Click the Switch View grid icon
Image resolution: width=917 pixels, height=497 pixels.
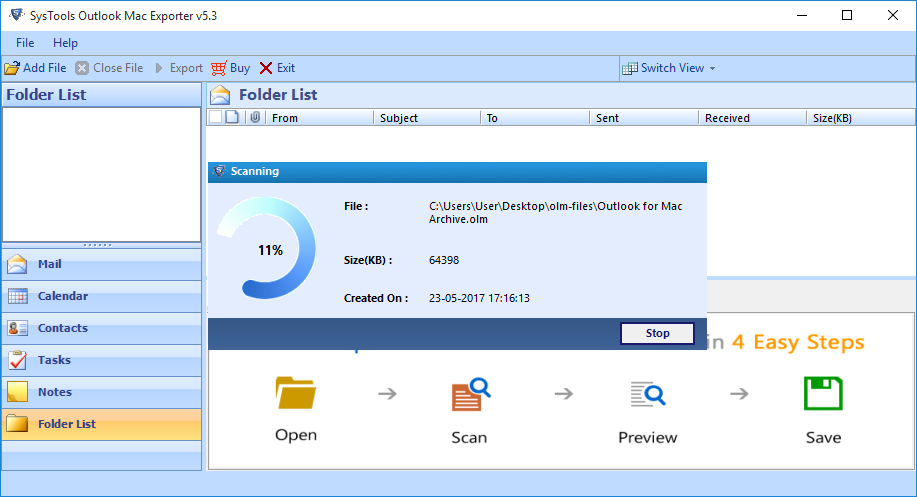[630, 68]
